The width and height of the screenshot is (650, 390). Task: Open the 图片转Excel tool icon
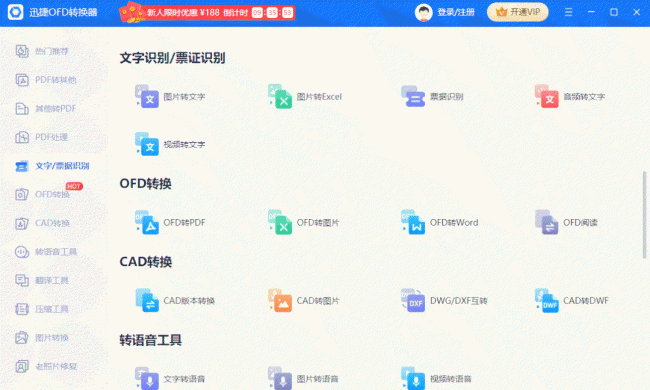(280, 96)
